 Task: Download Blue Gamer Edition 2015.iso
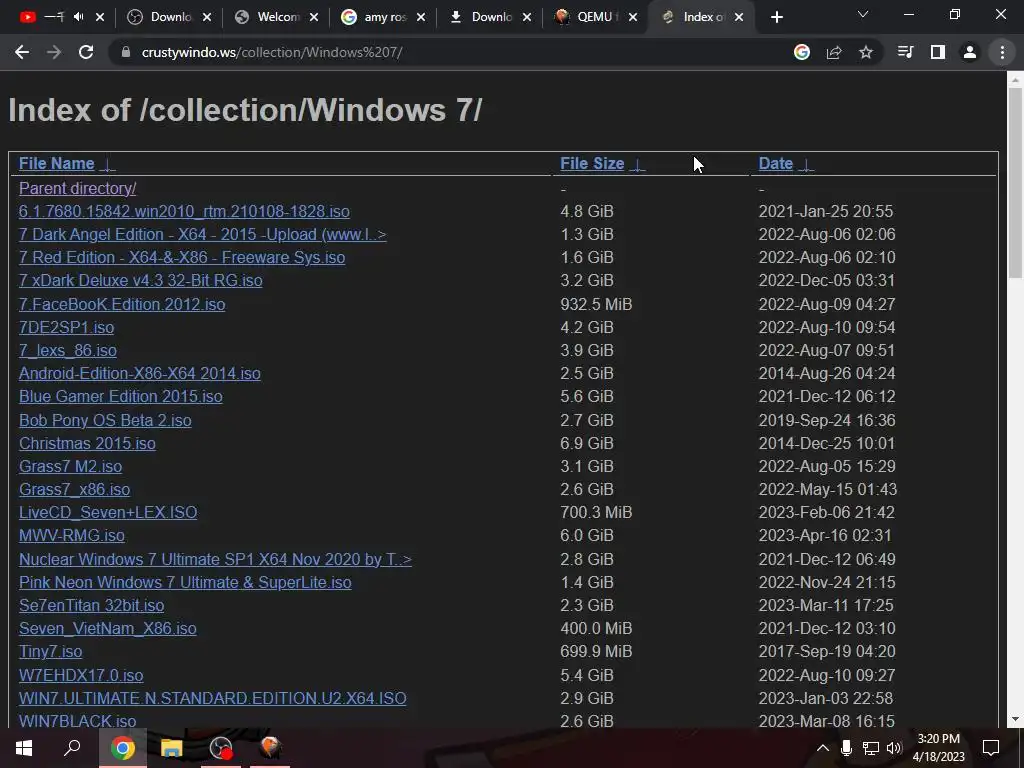(x=121, y=396)
